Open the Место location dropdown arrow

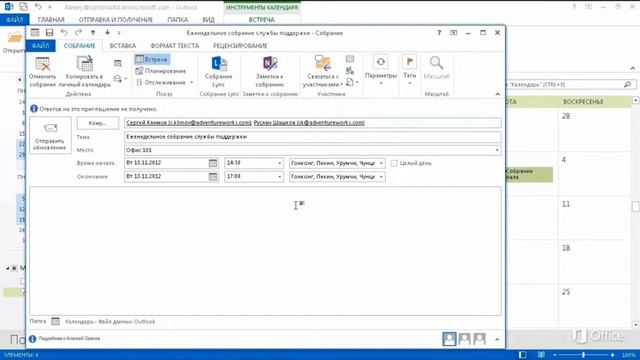point(497,150)
